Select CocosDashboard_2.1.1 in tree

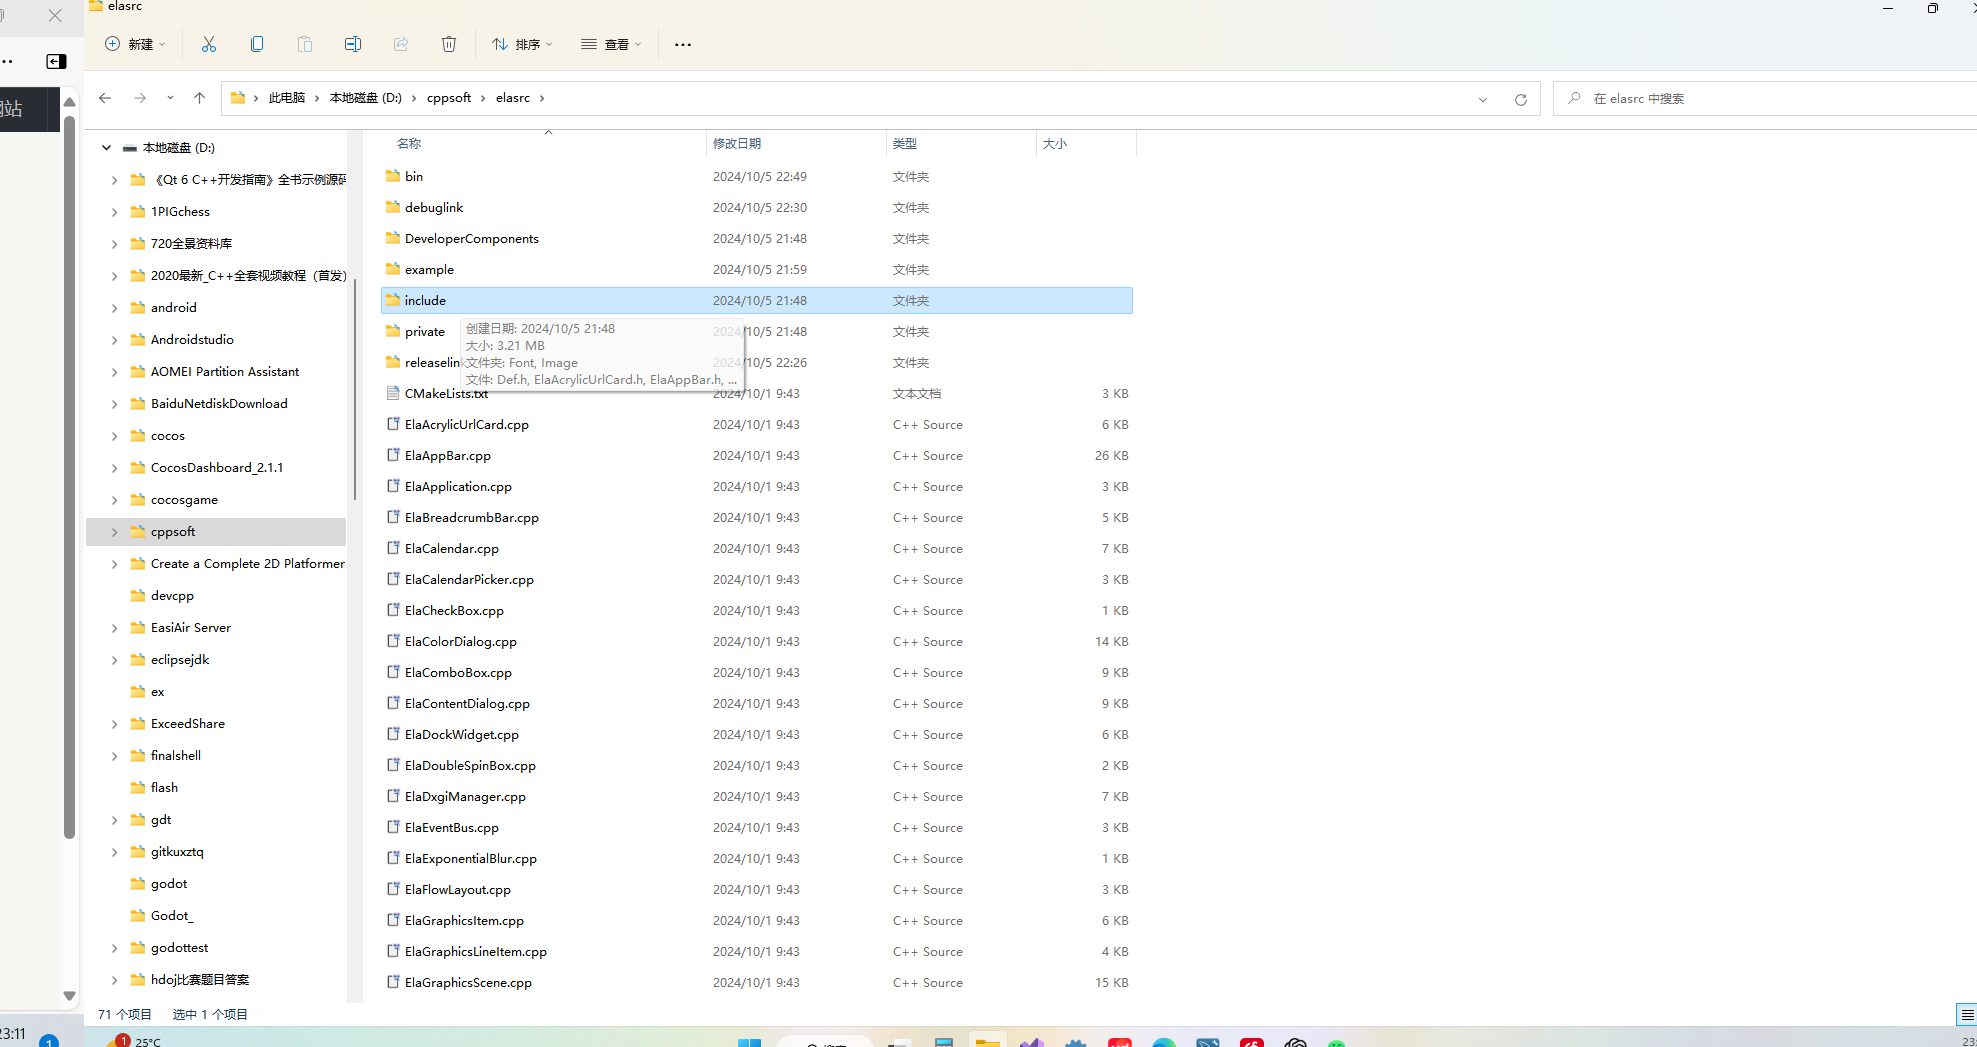[217, 468]
